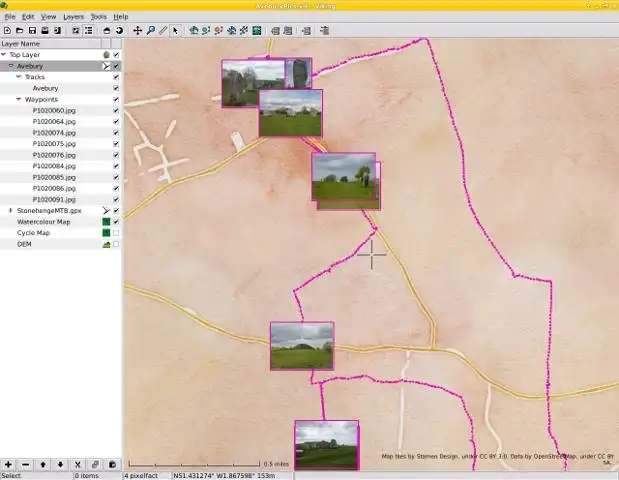The width and height of the screenshot is (619, 480).
Task: Disable the Watercolour Map layer checkbox
Action: [x=116, y=222]
